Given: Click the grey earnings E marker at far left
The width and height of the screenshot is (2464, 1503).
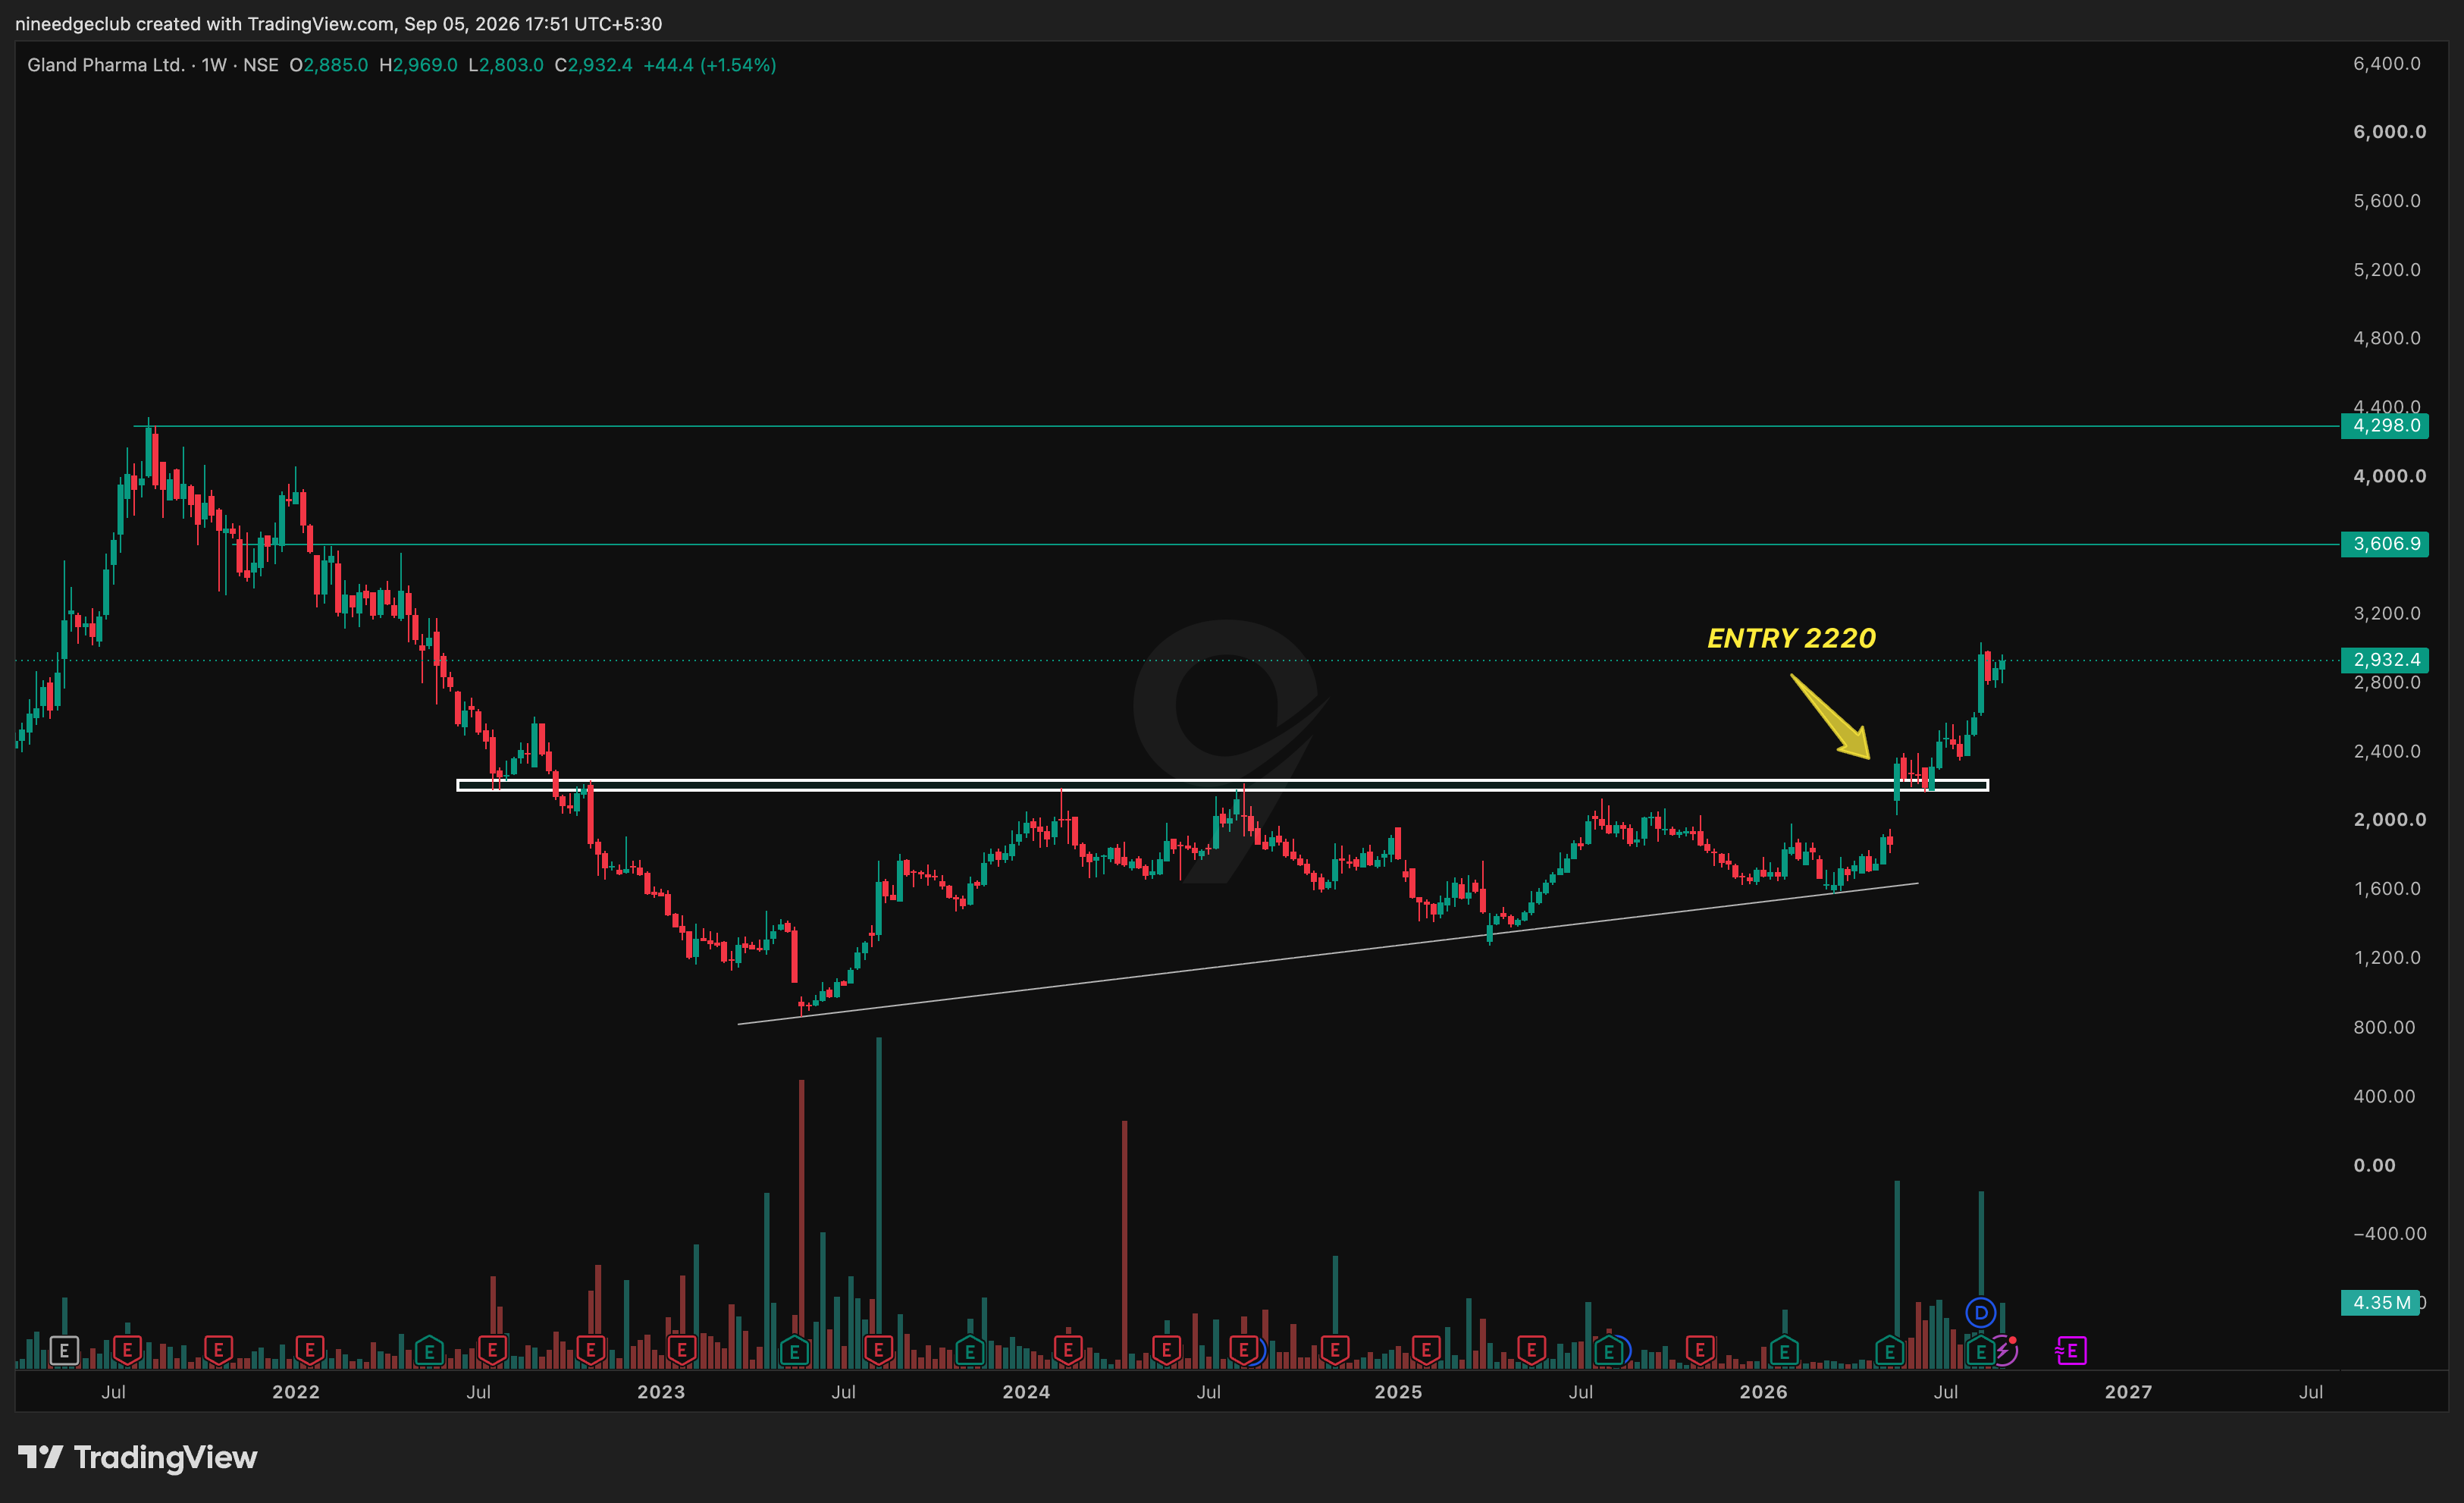Looking at the screenshot, I should (64, 1351).
